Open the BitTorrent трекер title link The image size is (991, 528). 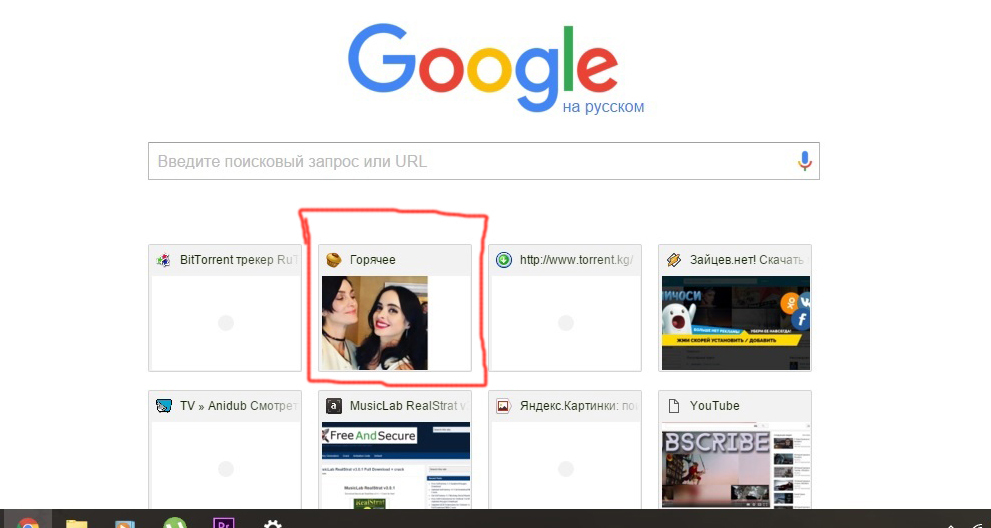(239, 260)
